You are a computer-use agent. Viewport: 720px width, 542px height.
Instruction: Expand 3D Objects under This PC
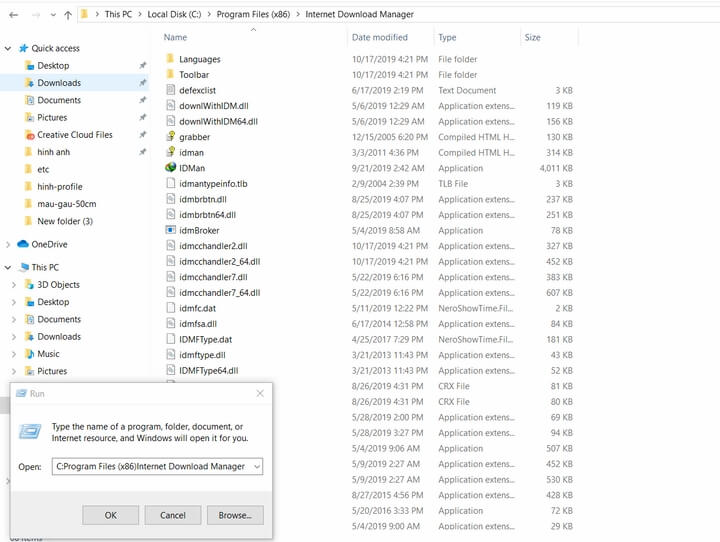[14, 285]
